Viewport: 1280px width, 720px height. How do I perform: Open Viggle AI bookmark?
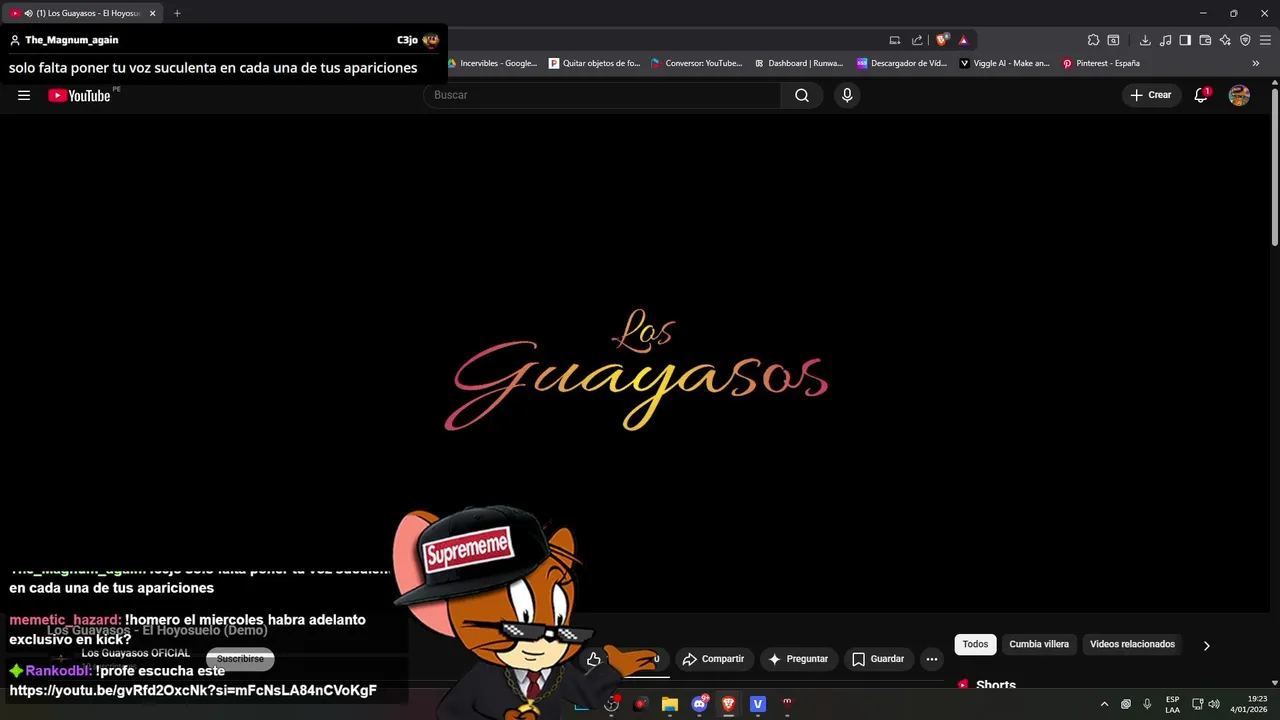[1005, 63]
